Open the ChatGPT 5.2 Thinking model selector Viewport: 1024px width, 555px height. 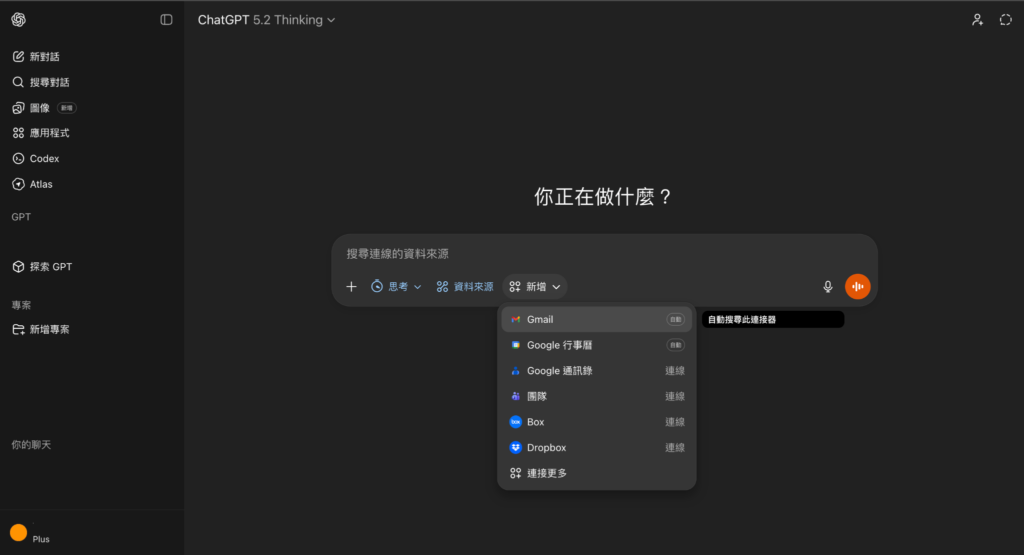(x=266, y=20)
